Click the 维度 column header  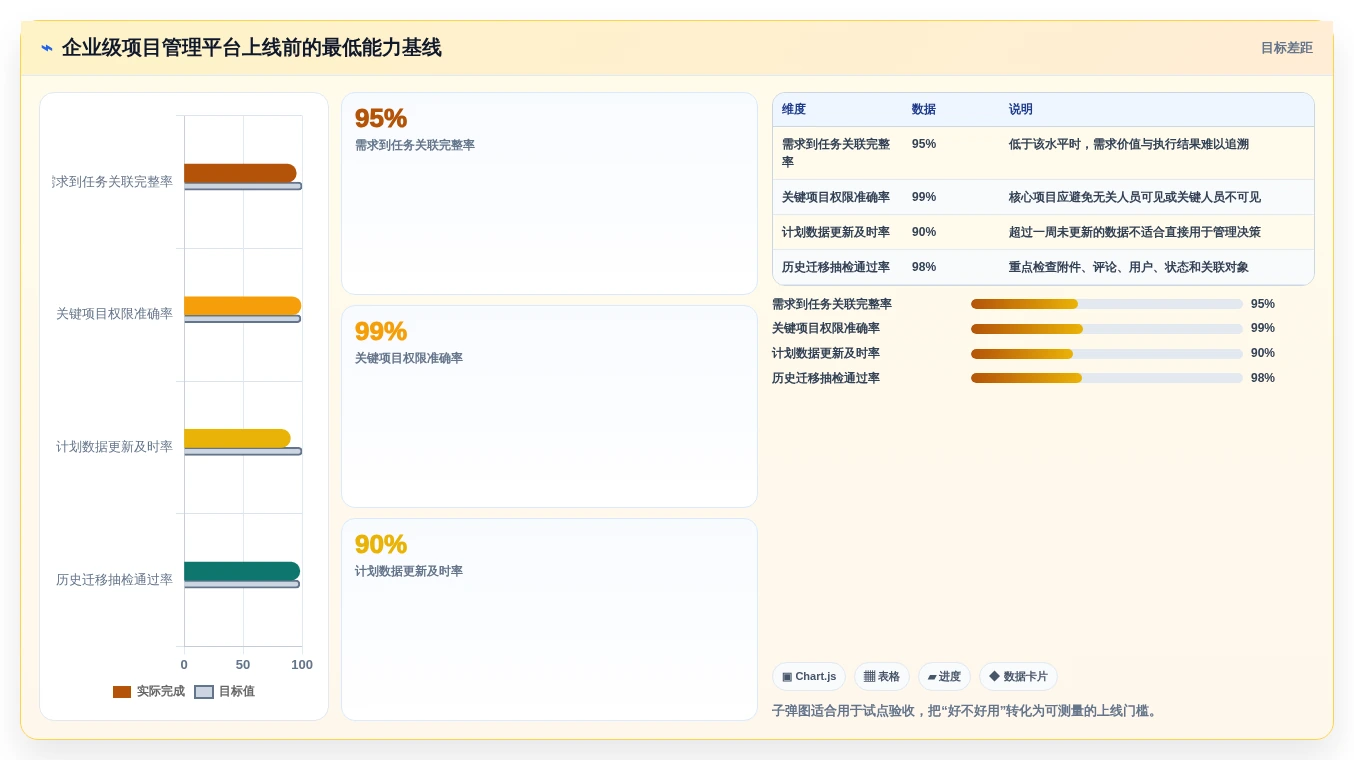click(x=794, y=110)
